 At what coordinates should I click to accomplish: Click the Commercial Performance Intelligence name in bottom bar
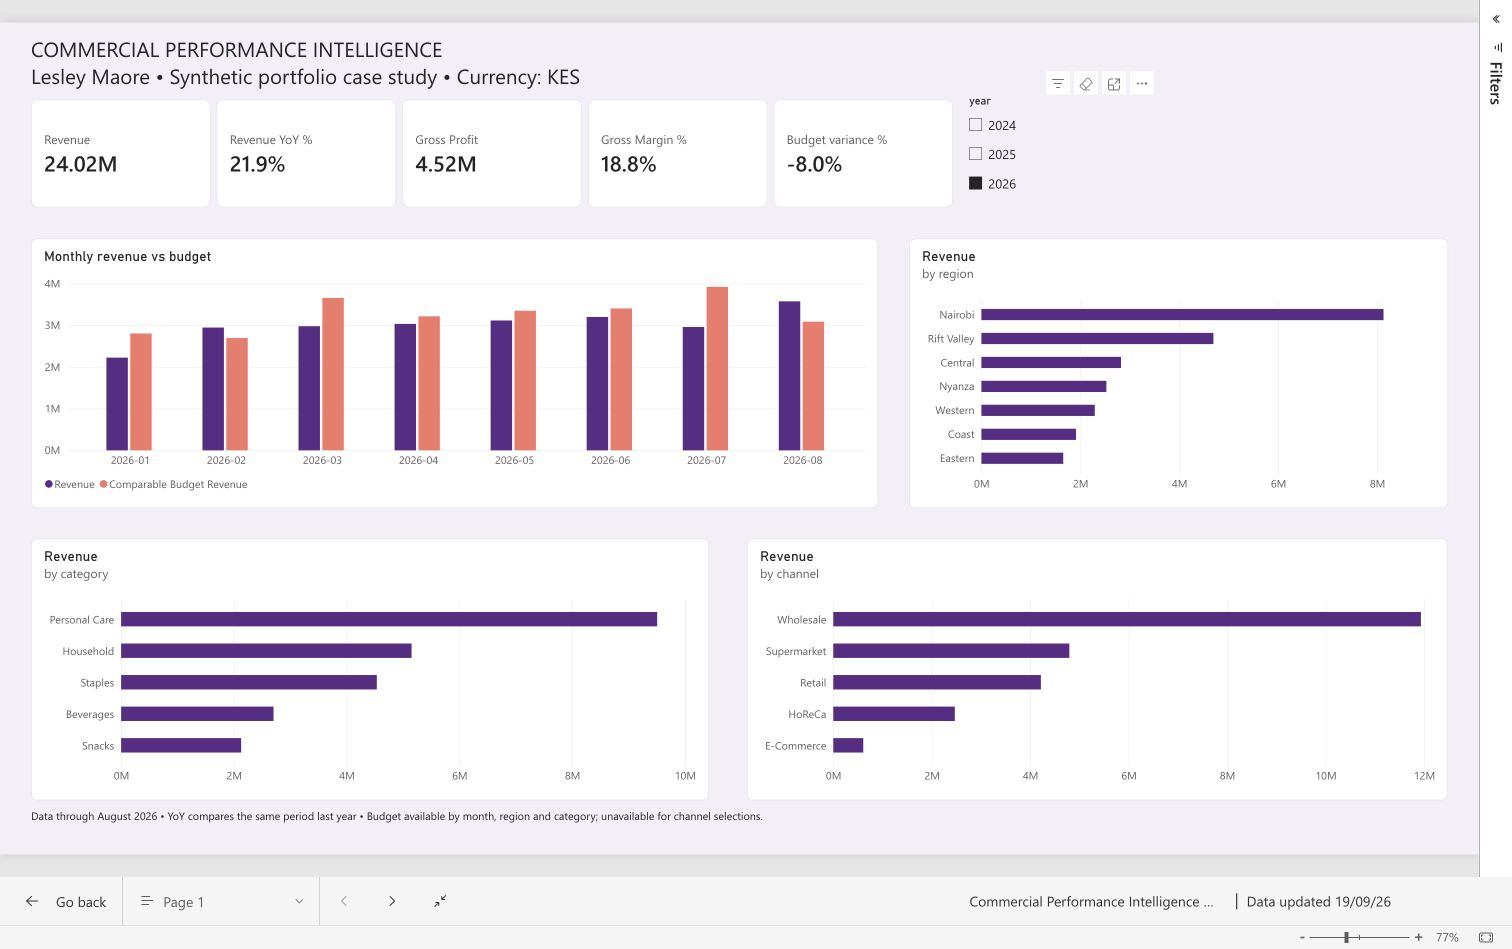click(x=1091, y=901)
